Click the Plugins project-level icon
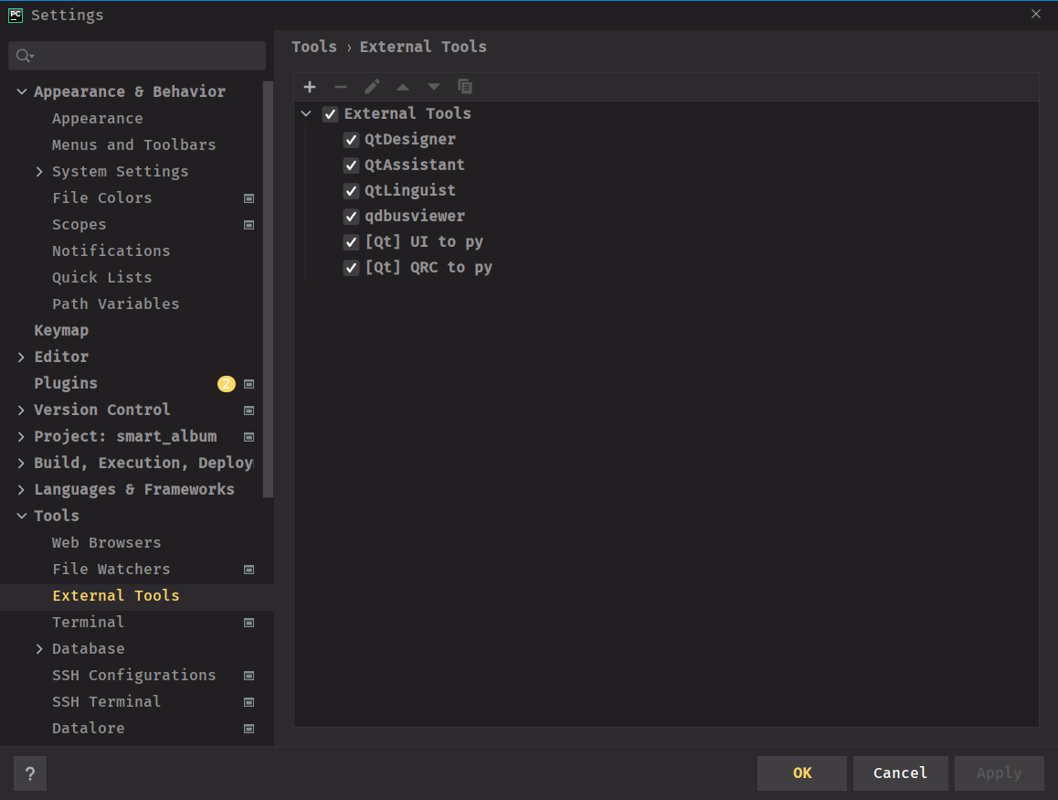1058x800 pixels. (249, 384)
